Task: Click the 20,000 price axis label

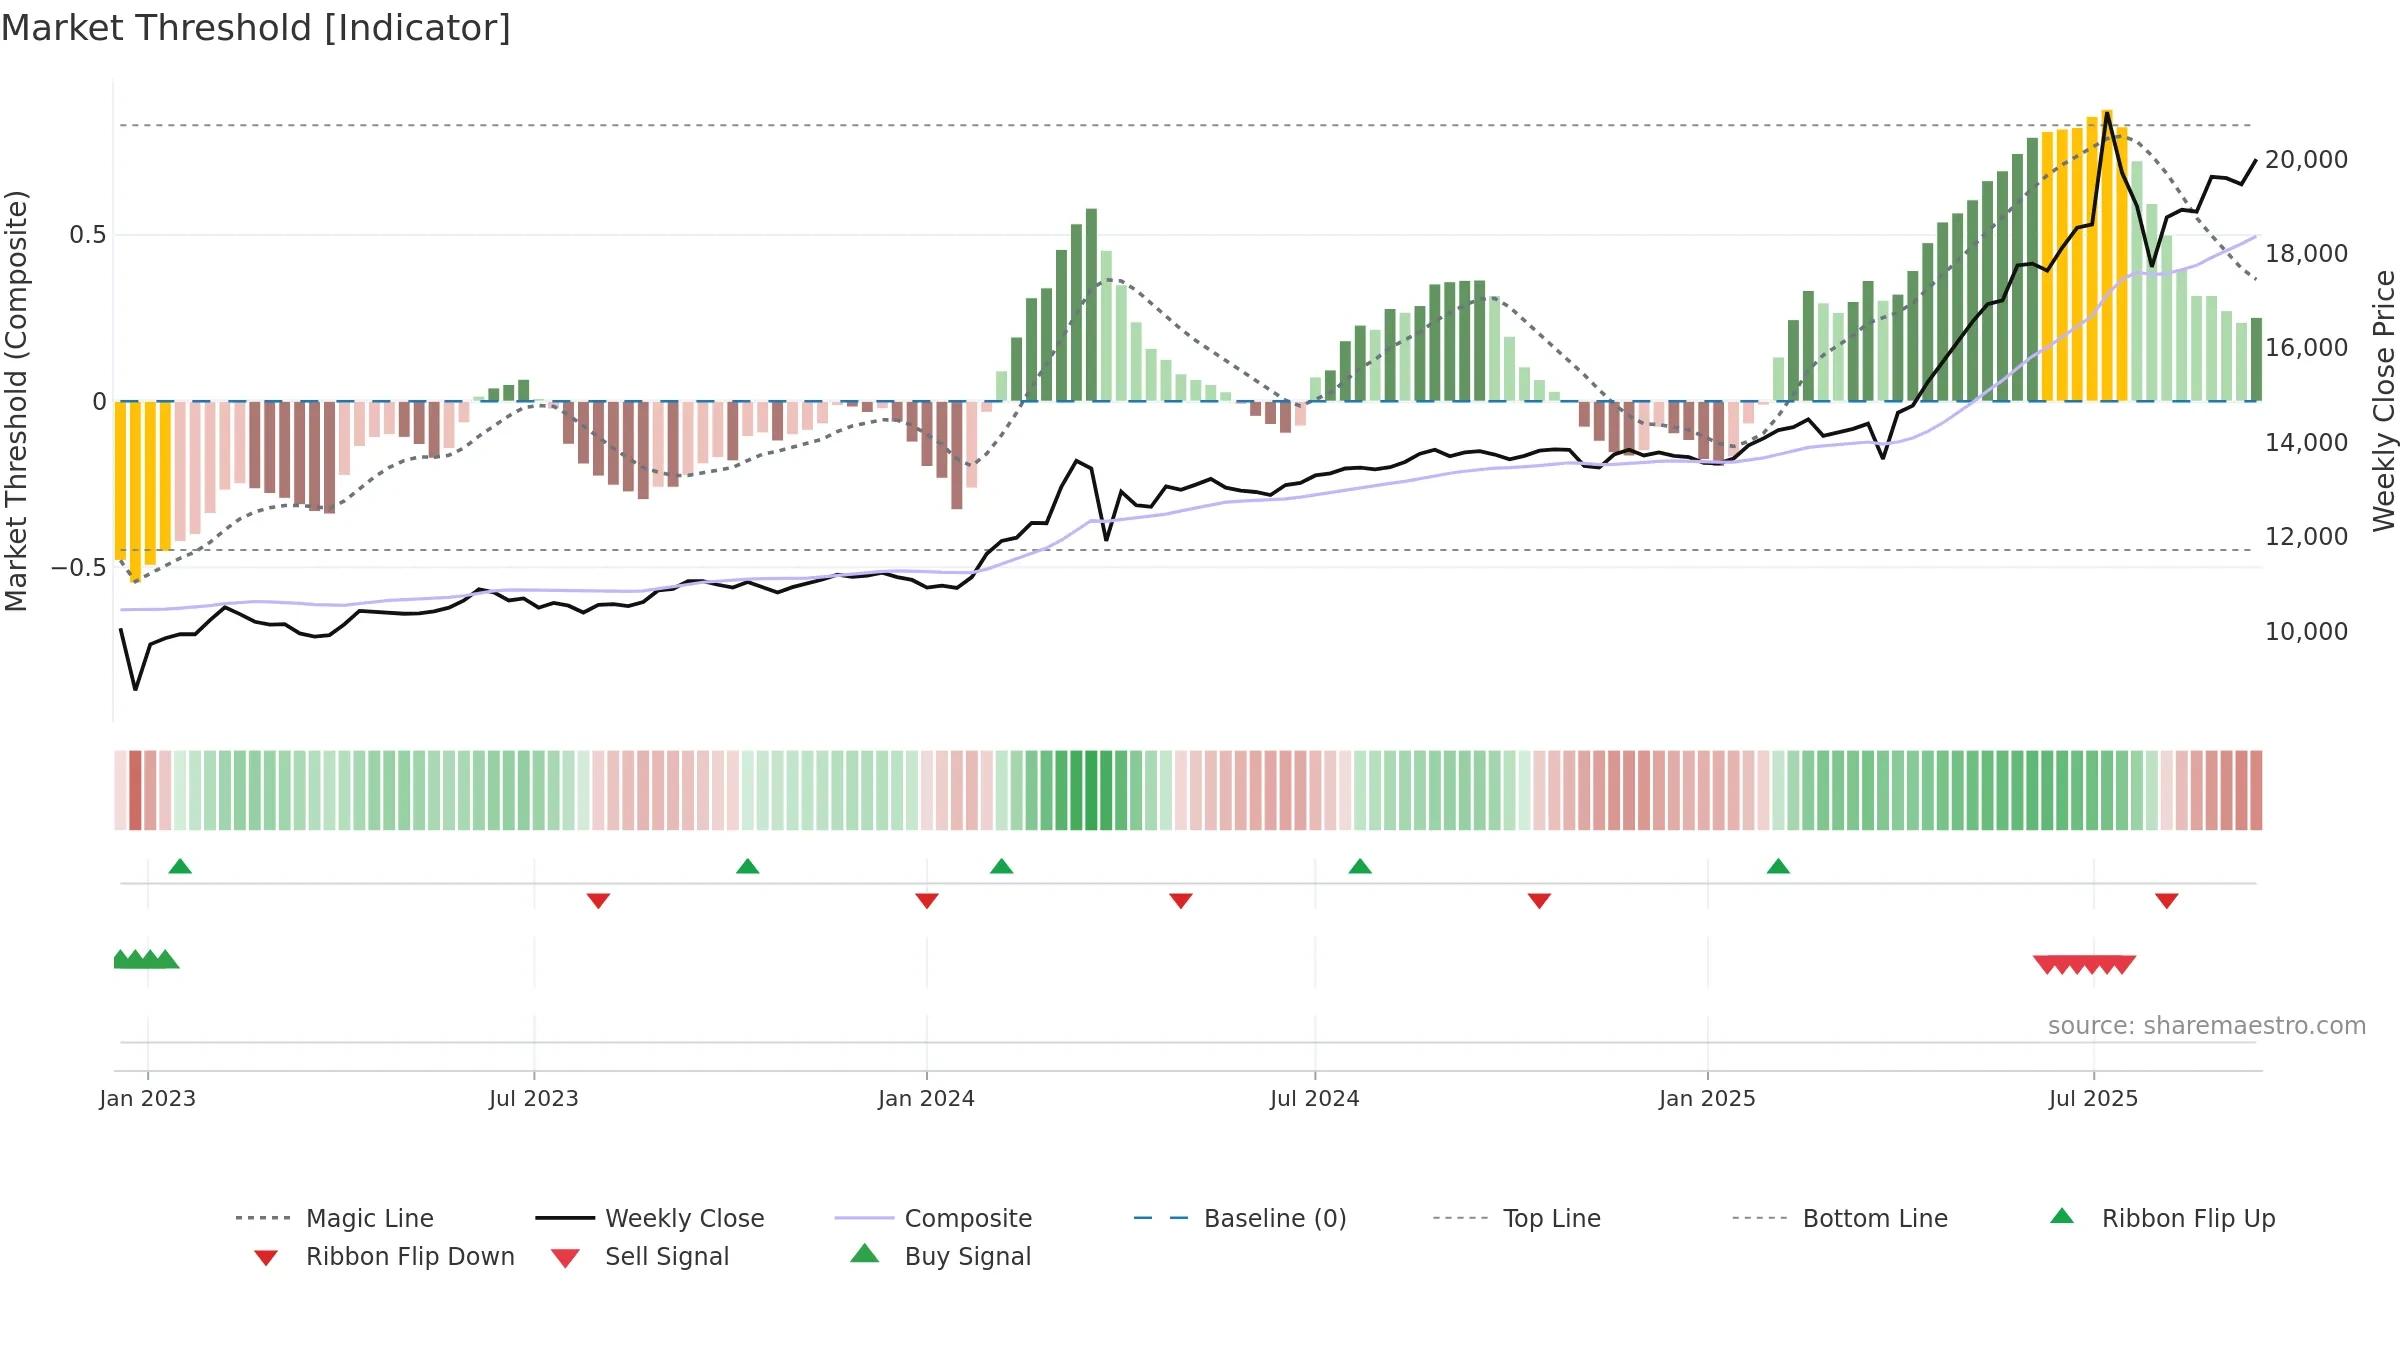Action: click(2307, 160)
